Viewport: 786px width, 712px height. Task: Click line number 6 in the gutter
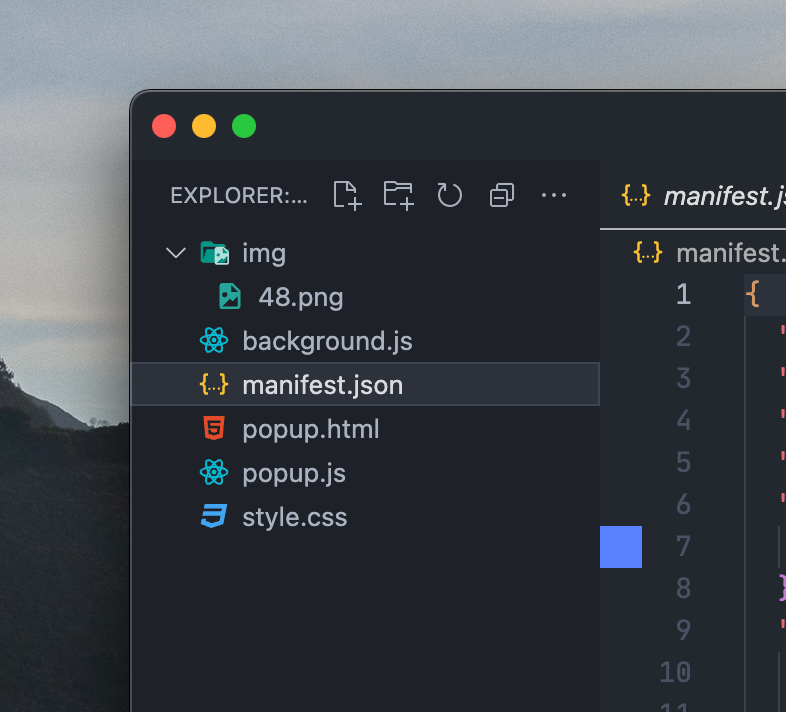[683, 504]
